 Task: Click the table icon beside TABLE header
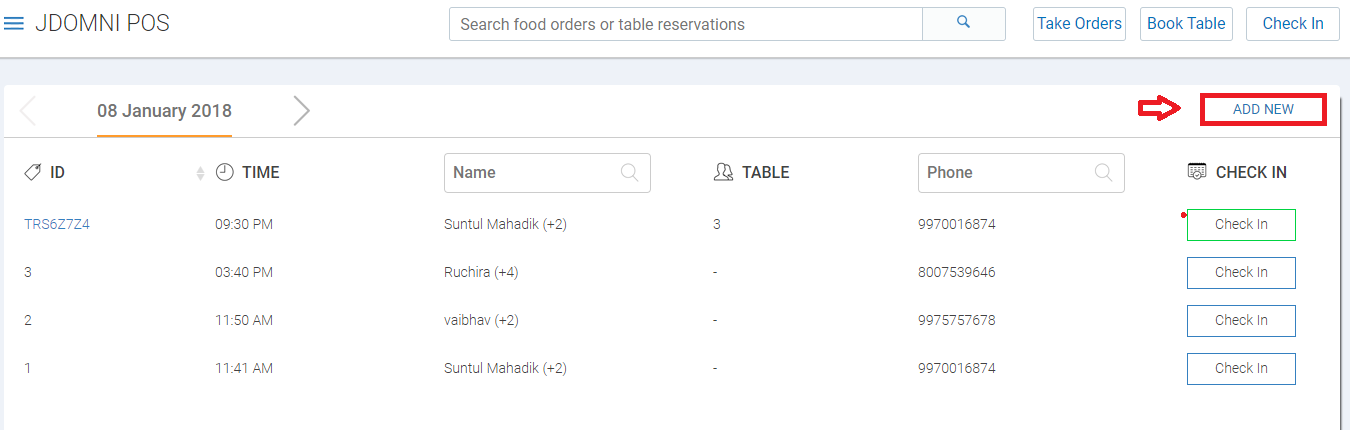click(724, 172)
